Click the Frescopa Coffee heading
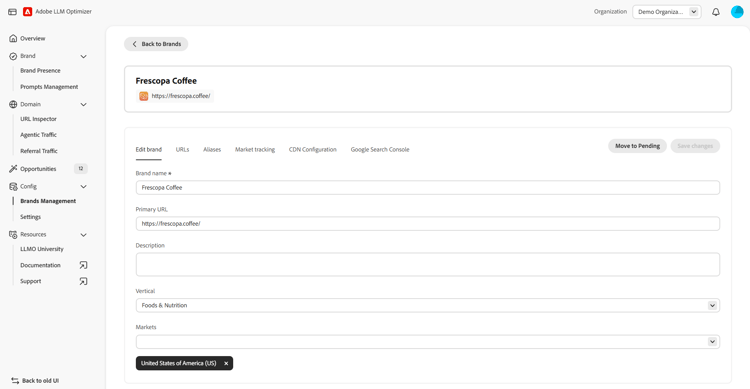This screenshot has width=750, height=389. pos(166,81)
